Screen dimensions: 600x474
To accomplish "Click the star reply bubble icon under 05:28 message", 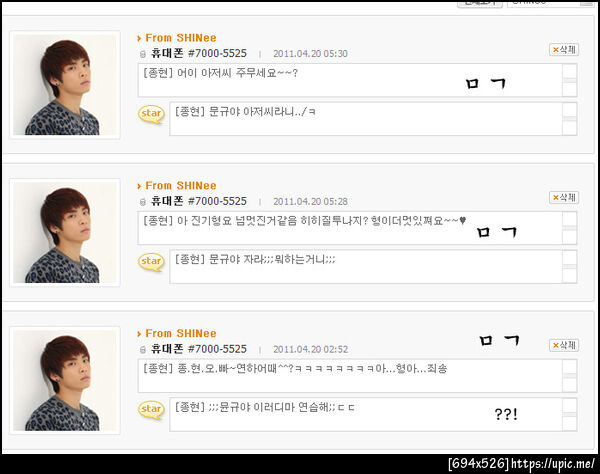I will (x=152, y=262).
